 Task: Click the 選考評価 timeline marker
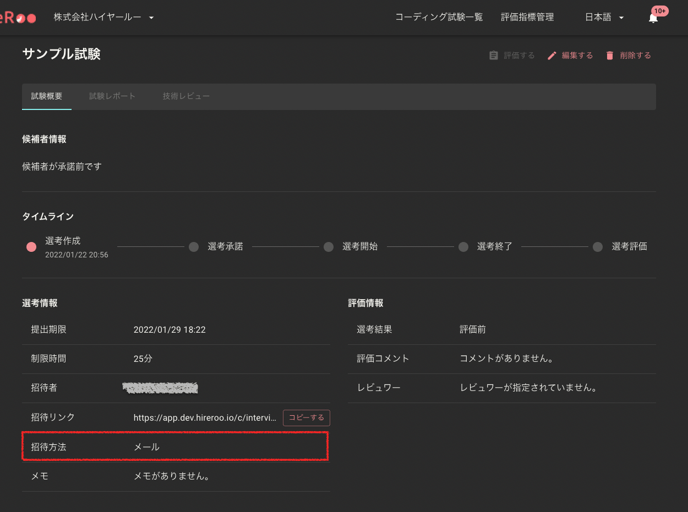[x=598, y=247]
